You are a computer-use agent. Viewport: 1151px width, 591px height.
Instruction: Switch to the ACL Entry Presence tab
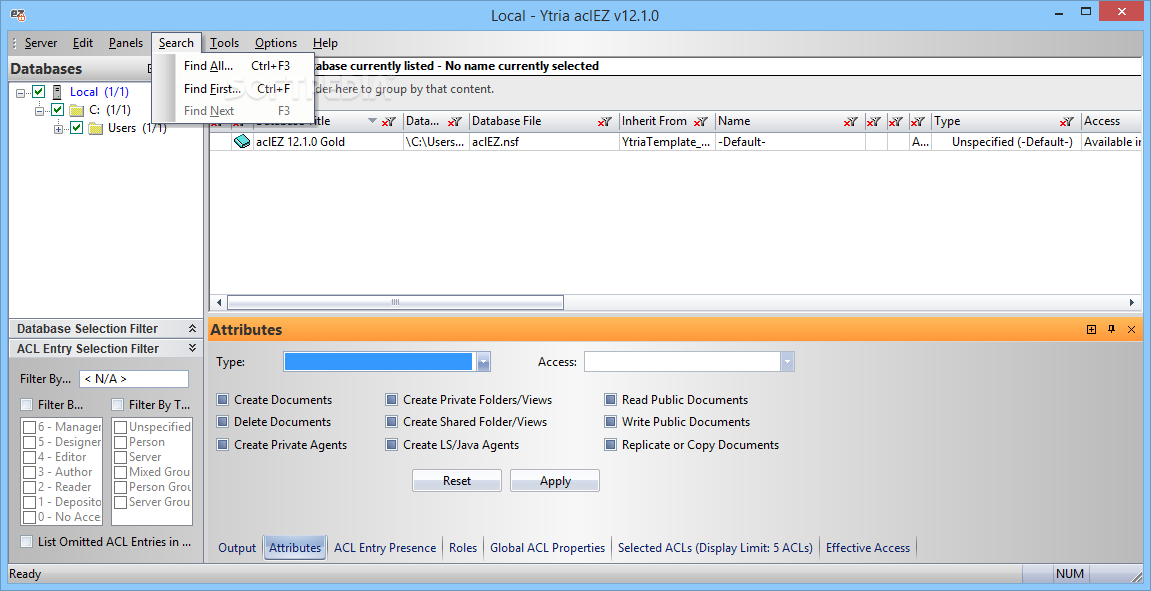pyautogui.click(x=385, y=548)
